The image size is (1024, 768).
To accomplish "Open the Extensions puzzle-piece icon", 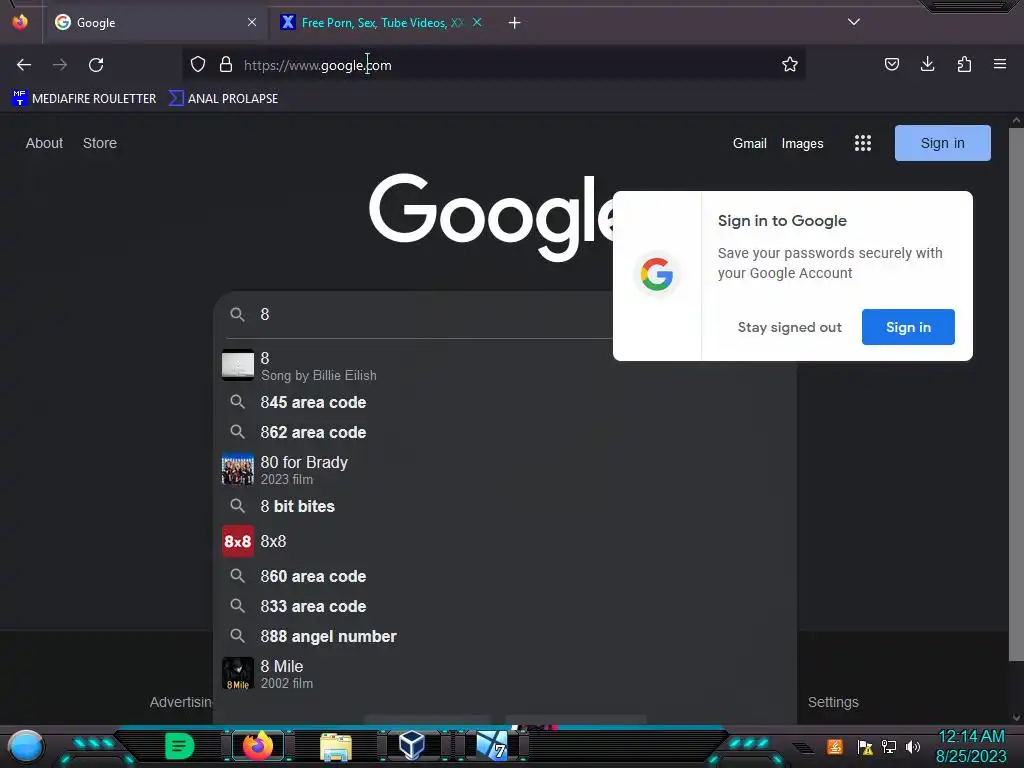I will (x=964, y=65).
